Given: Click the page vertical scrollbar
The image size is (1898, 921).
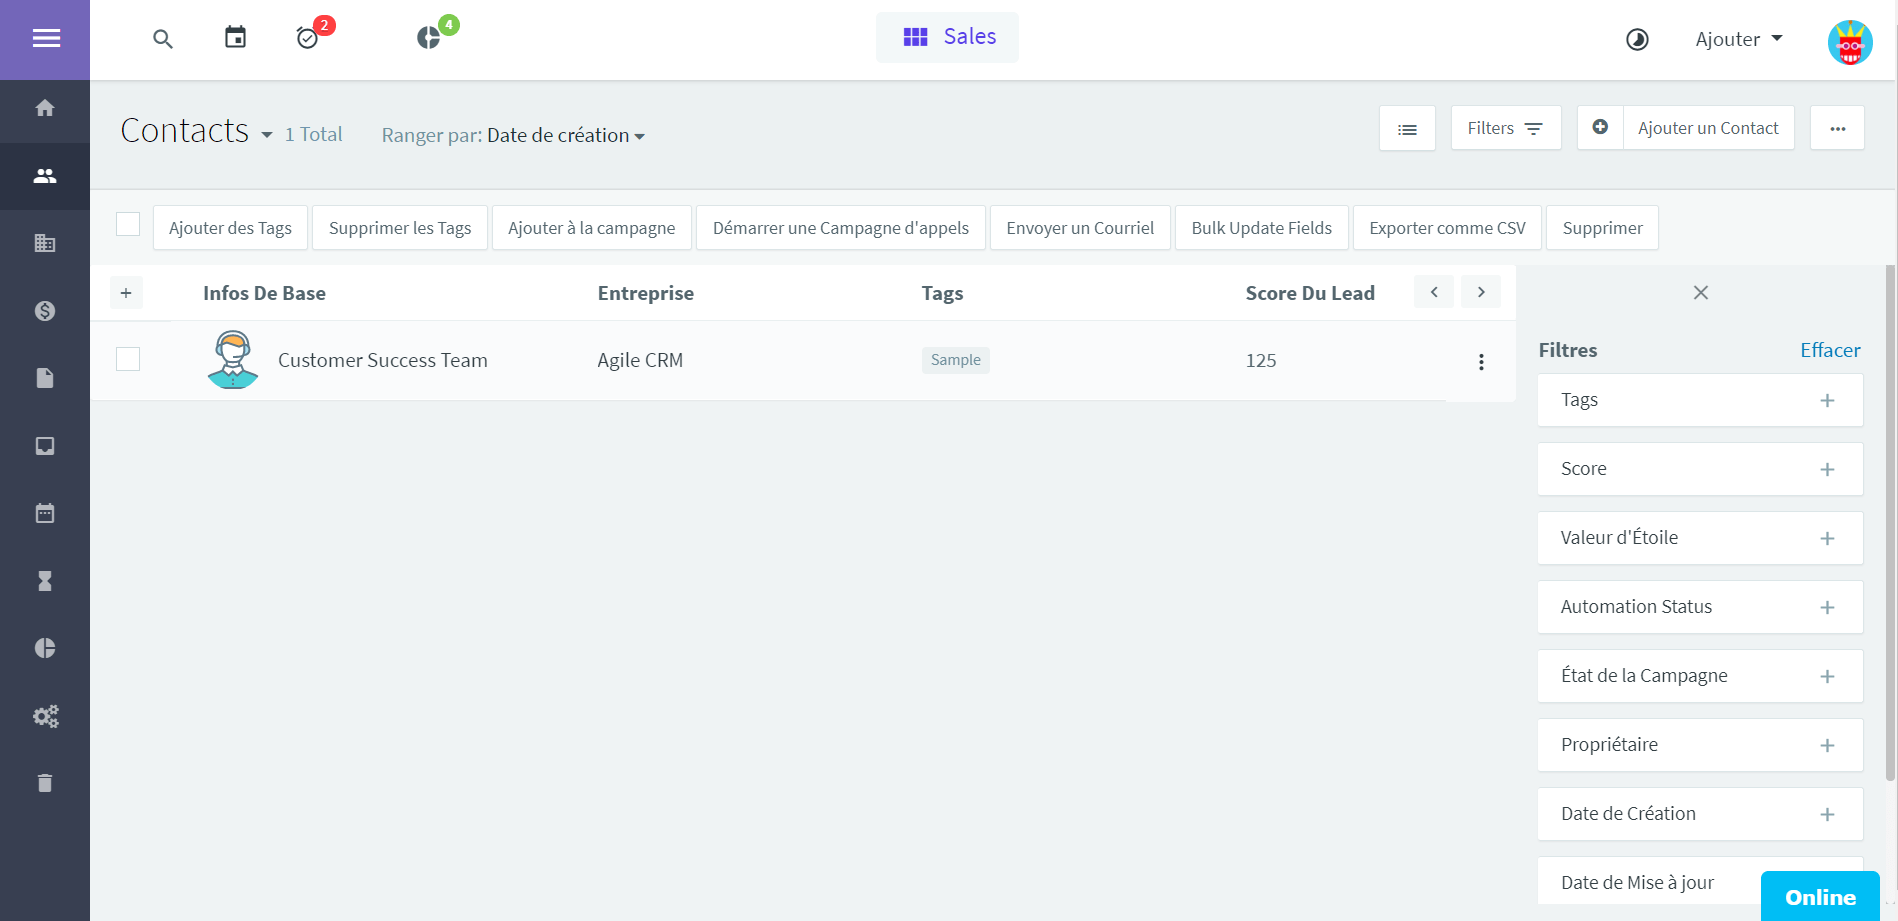Looking at the screenshot, I should point(1890,523).
